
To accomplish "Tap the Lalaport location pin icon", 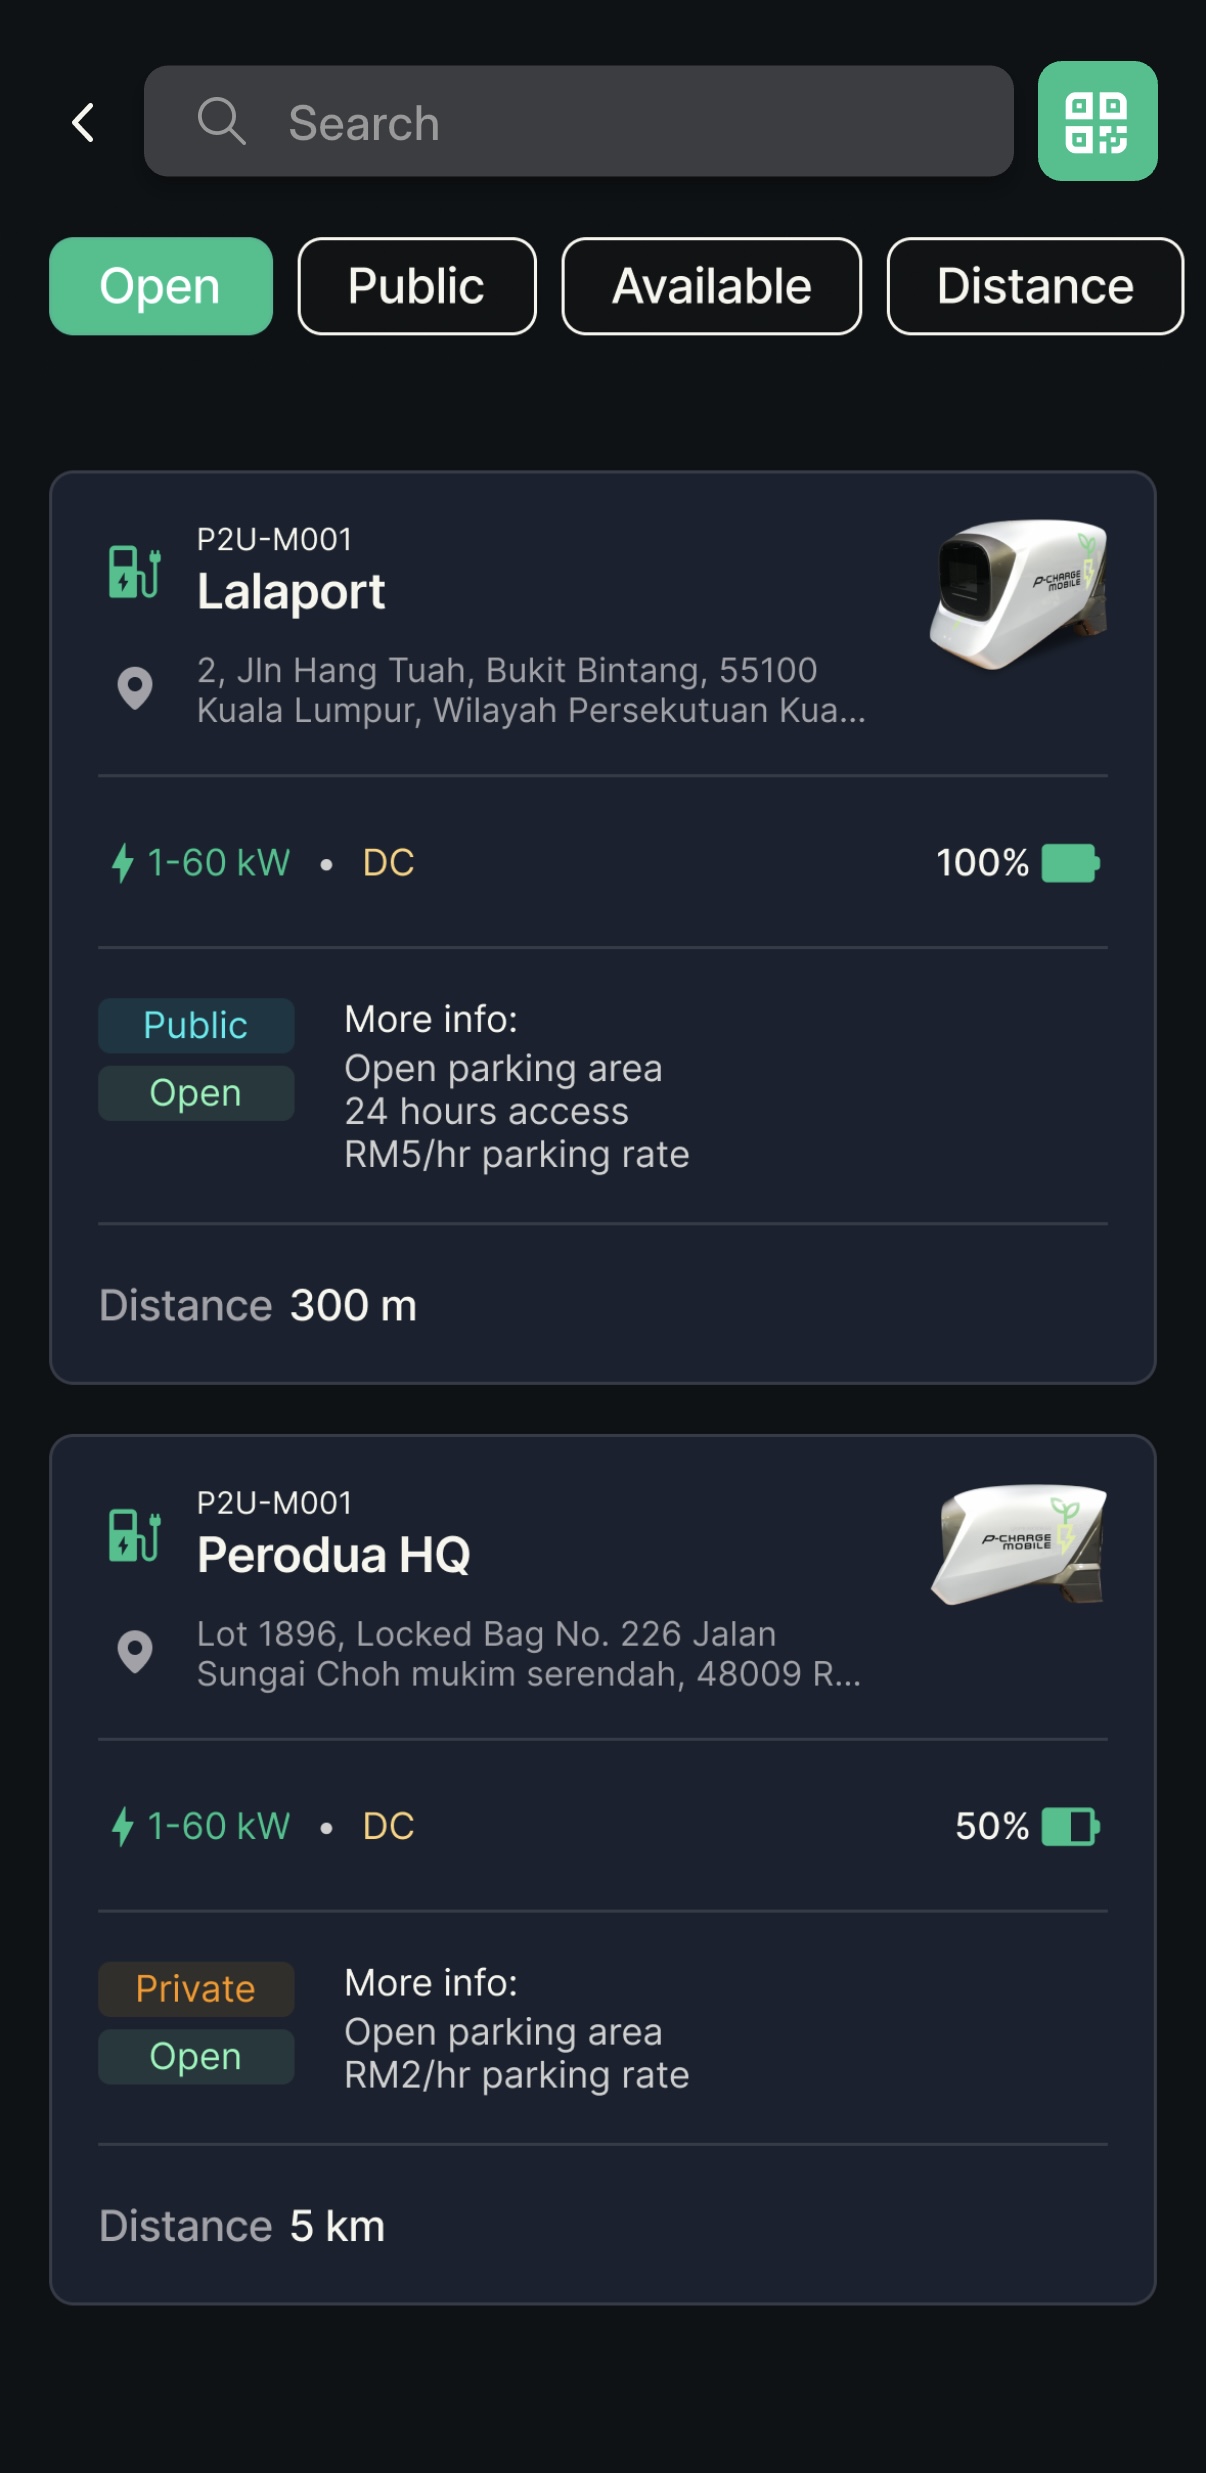I will [x=135, y=689].
